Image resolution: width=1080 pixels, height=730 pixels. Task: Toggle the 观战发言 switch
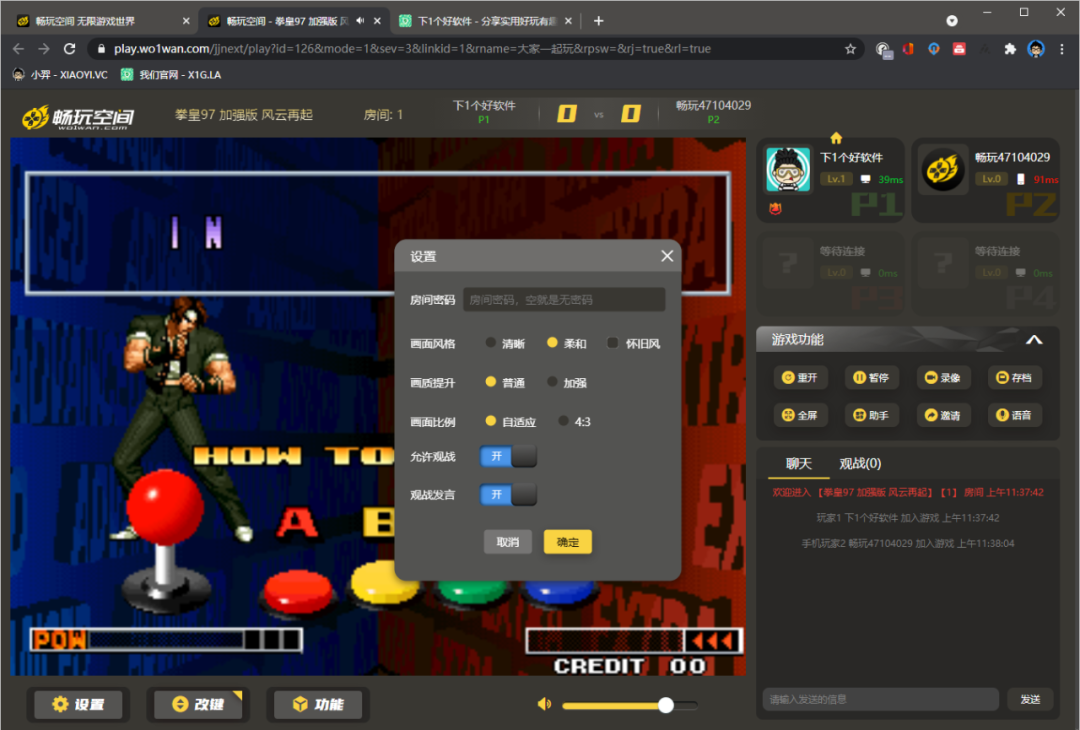click(x=508, y=494)
